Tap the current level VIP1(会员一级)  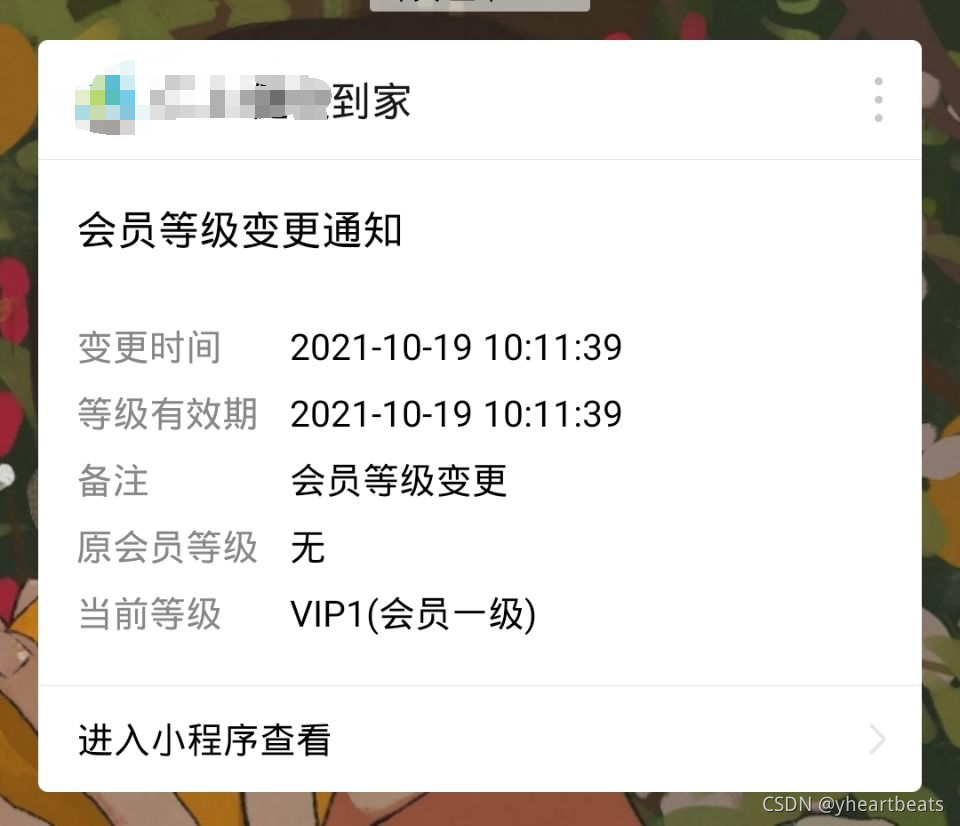(413, 614)
